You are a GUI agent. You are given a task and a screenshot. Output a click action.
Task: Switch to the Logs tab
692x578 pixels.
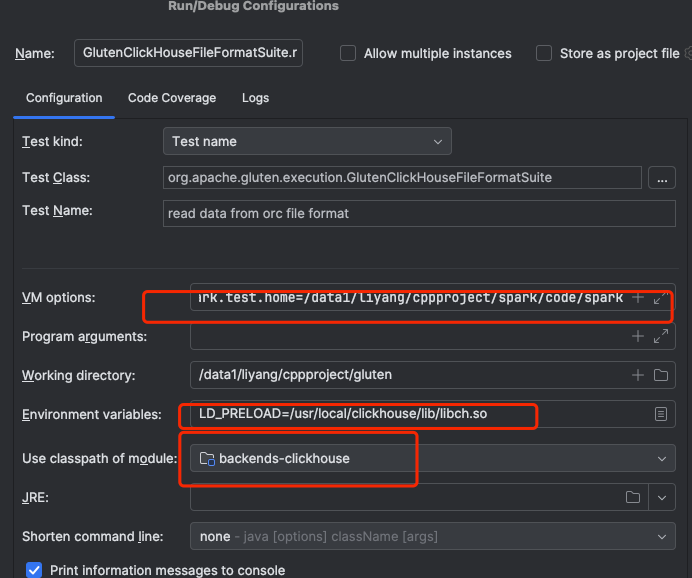(x=256, y=98)
